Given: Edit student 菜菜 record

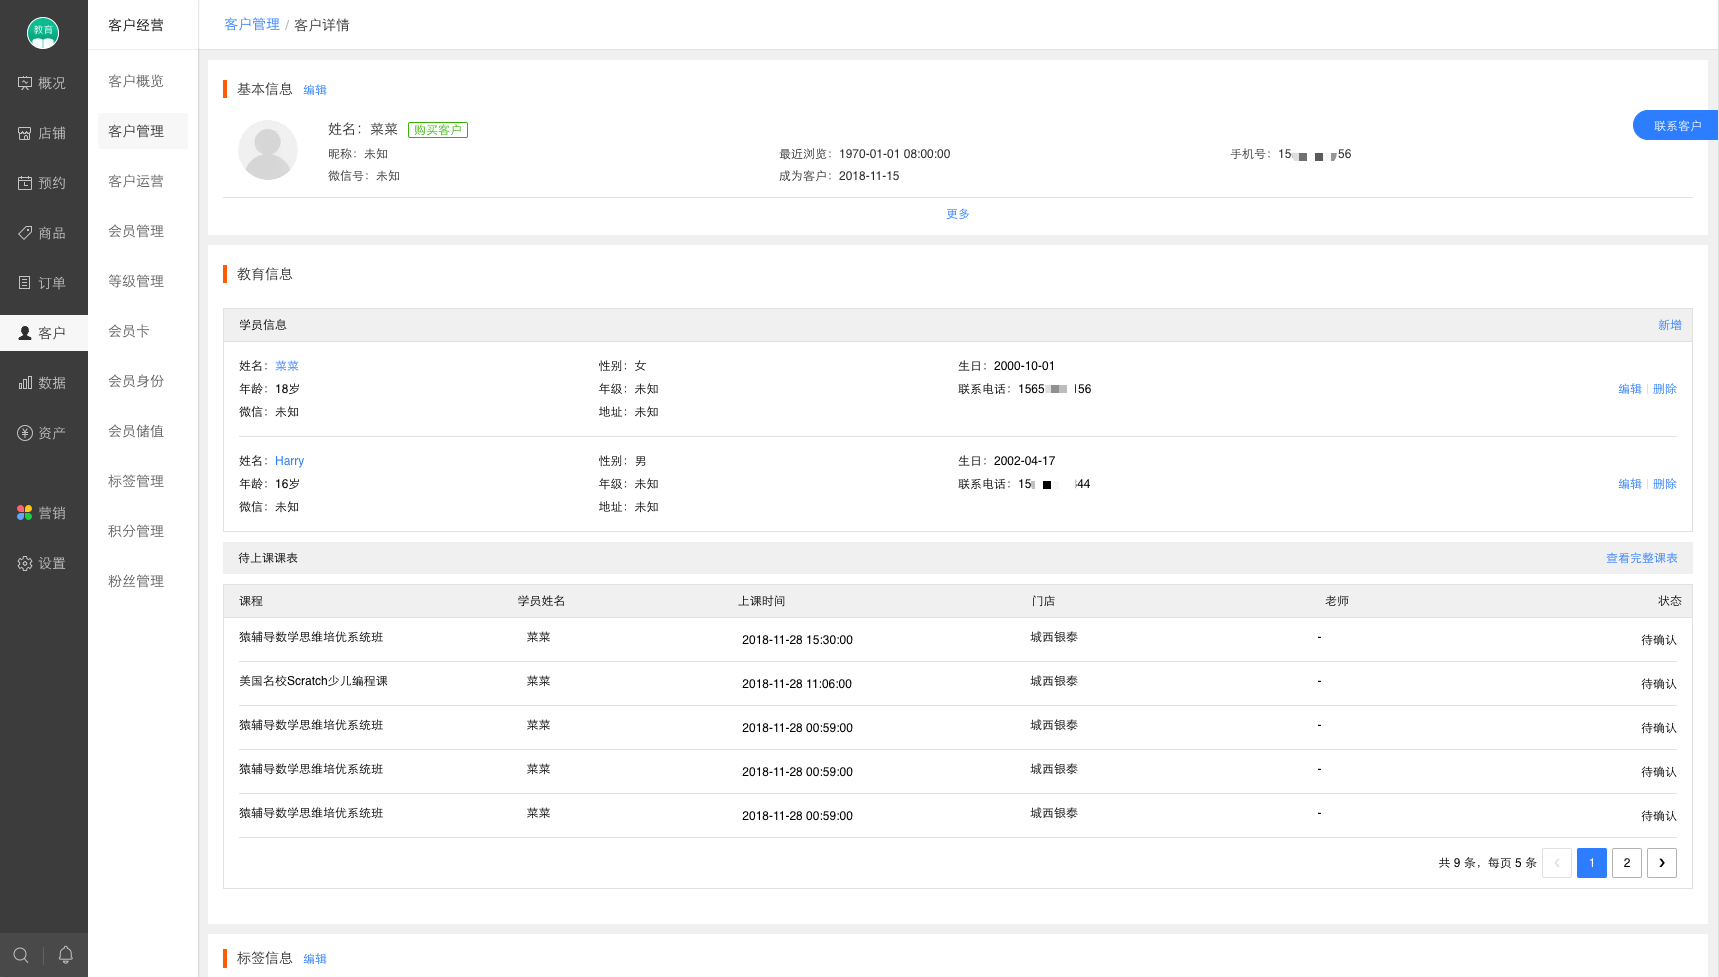Looking at the screenshot, I should (x=1630, y=389).
